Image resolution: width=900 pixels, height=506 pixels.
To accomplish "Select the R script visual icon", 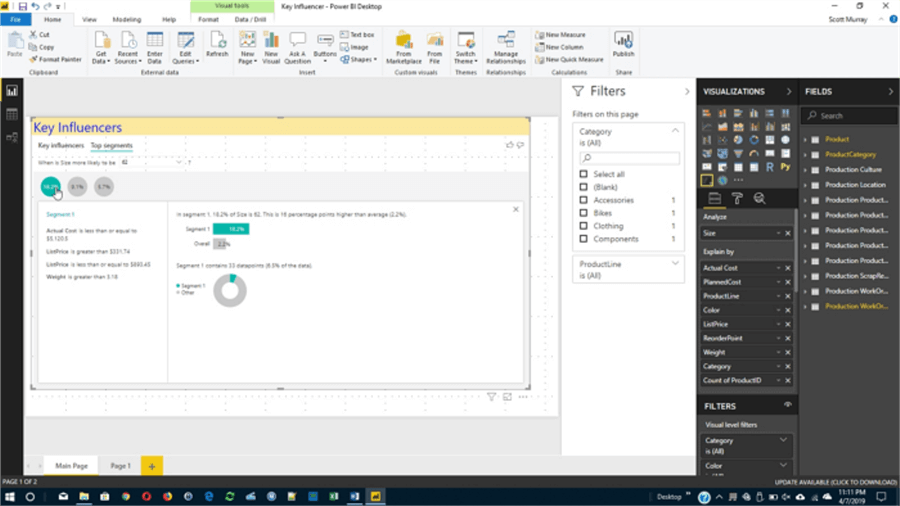I will tap(770, 167).
